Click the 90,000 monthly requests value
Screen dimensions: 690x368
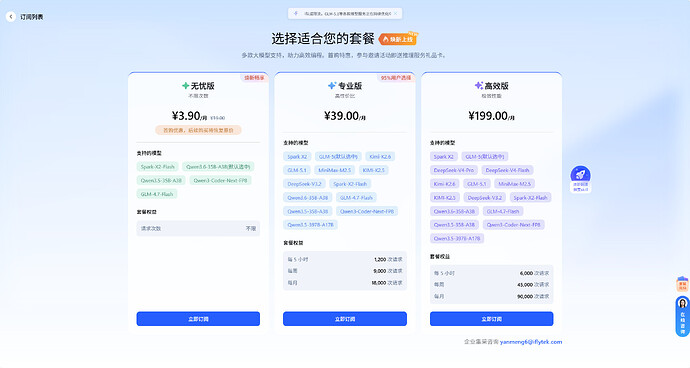(x=525, y=296)
